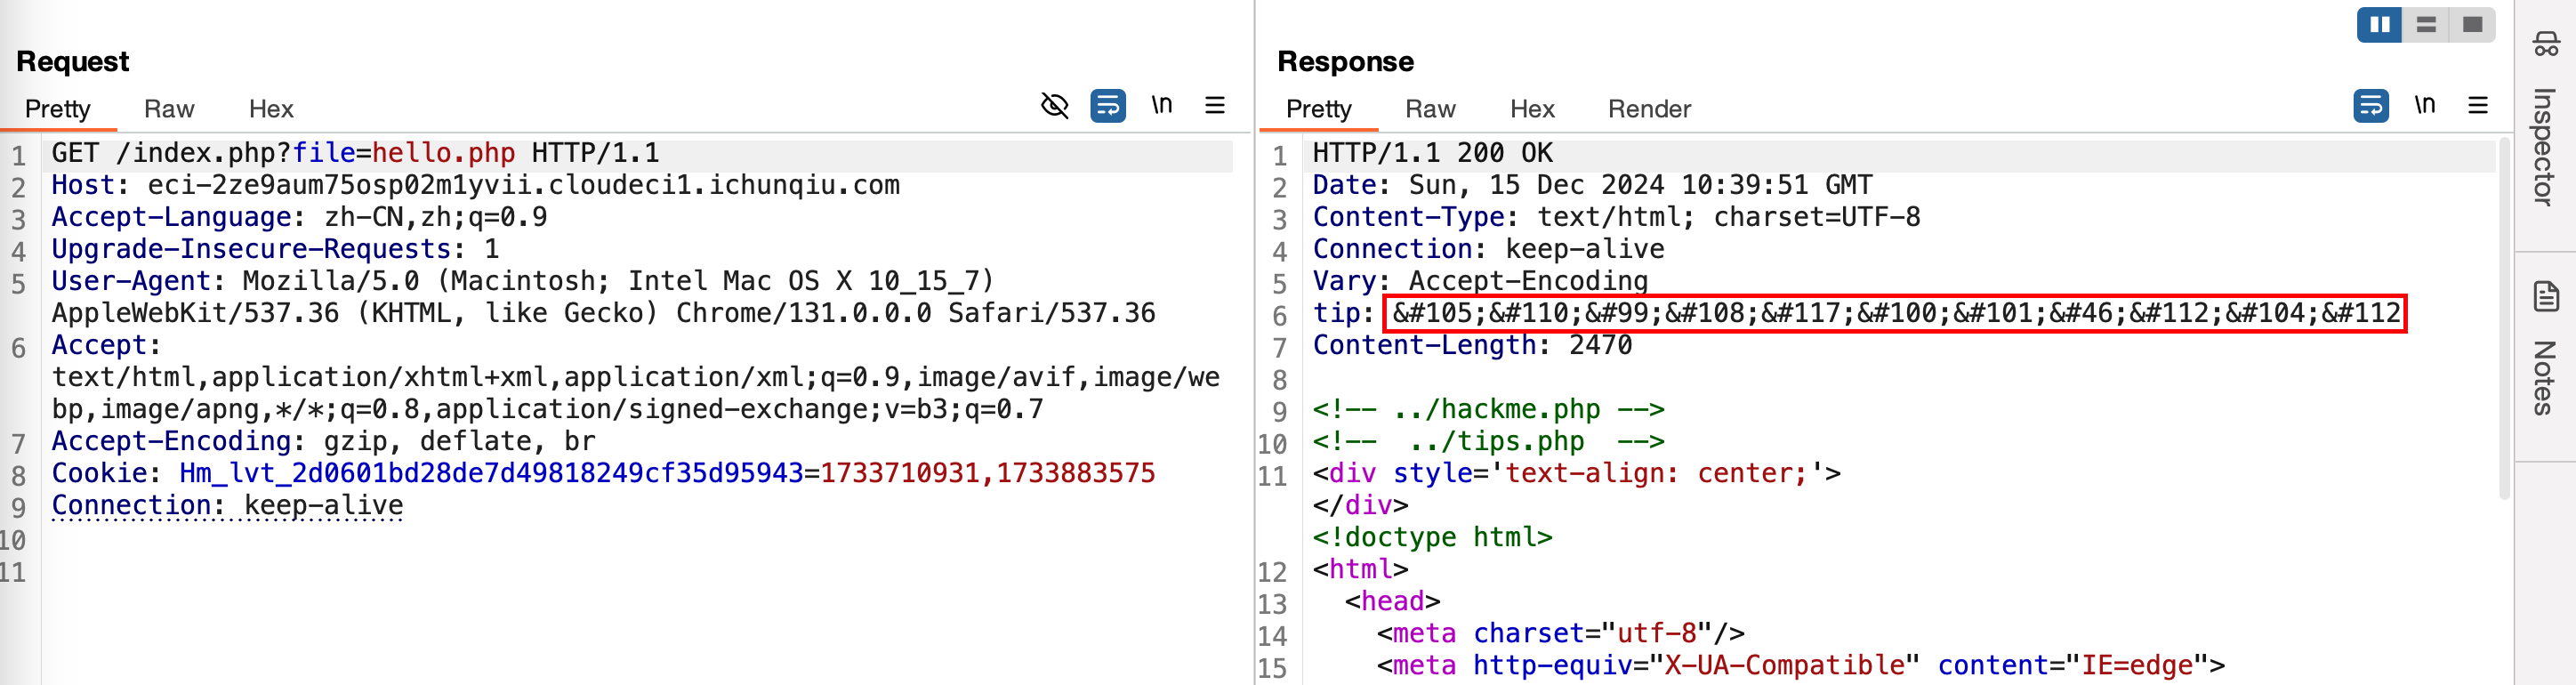This screenshot has height=685, width=2576.
Task: Click the <!doctype html> line
Action: coord(1433,537)
